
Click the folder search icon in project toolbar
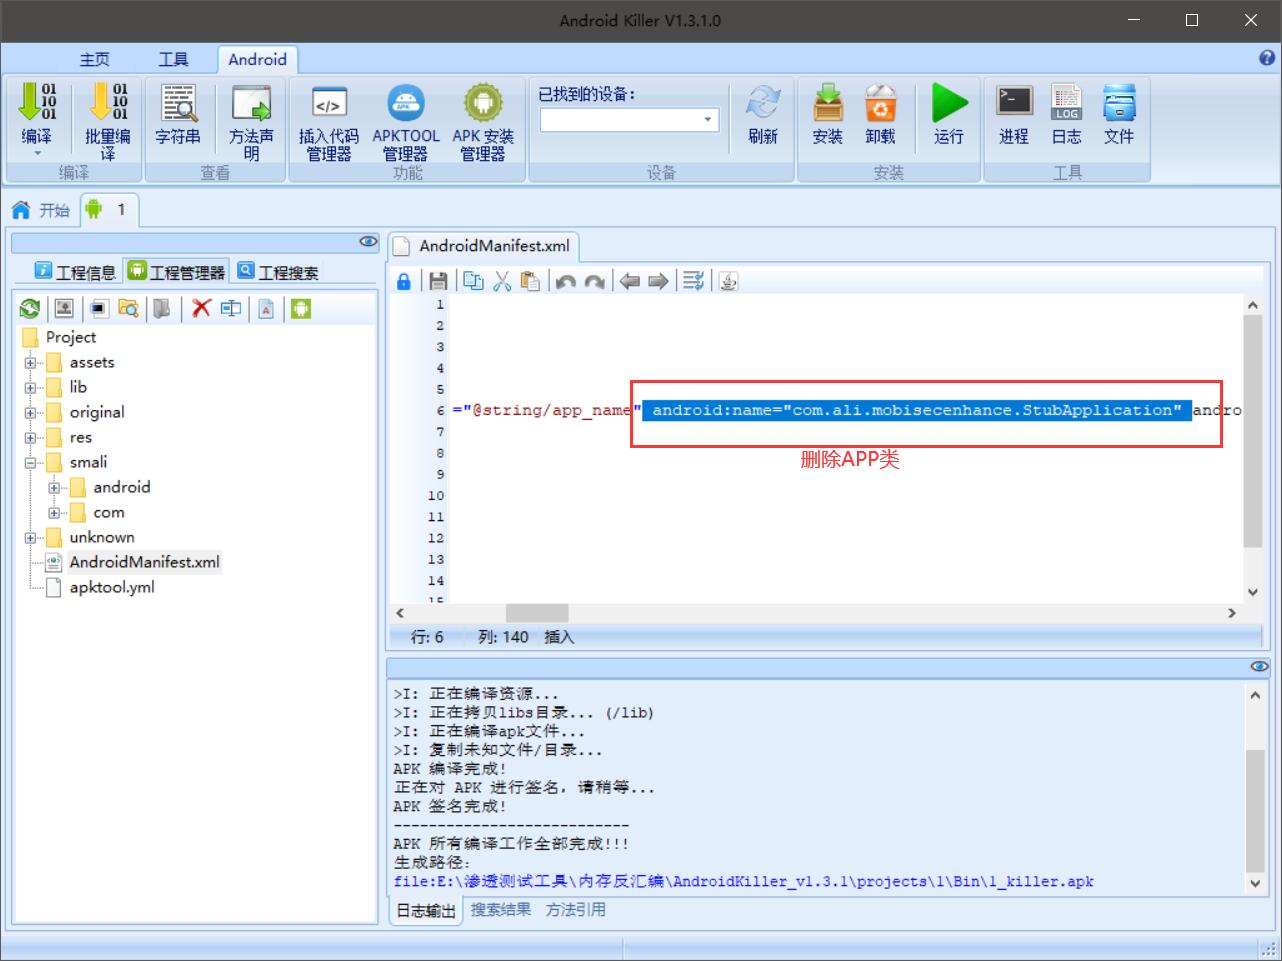tap(128, 308)
